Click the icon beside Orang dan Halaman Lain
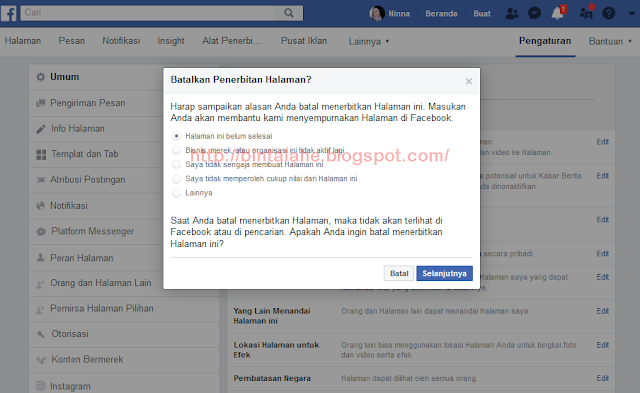 pos(40,284)
